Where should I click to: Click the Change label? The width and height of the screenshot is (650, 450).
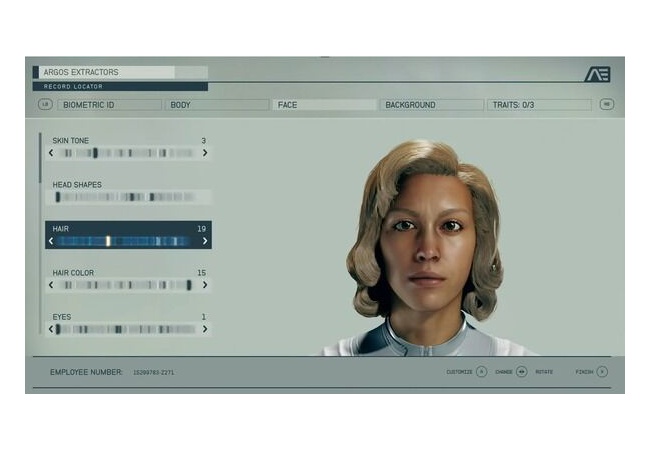[504, 372]
